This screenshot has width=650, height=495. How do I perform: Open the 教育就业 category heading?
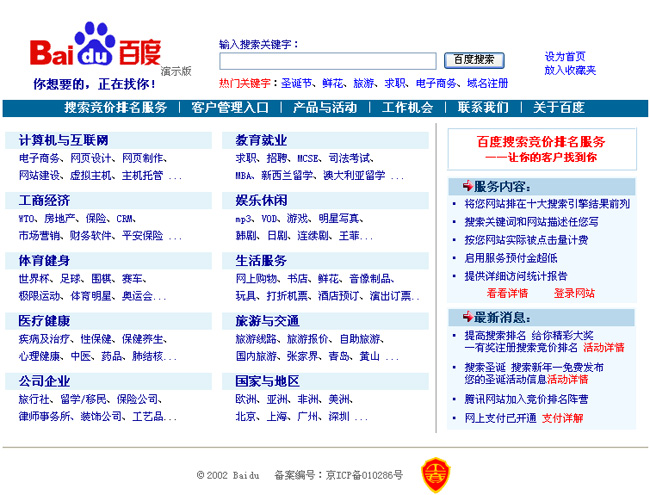[261, 140]
